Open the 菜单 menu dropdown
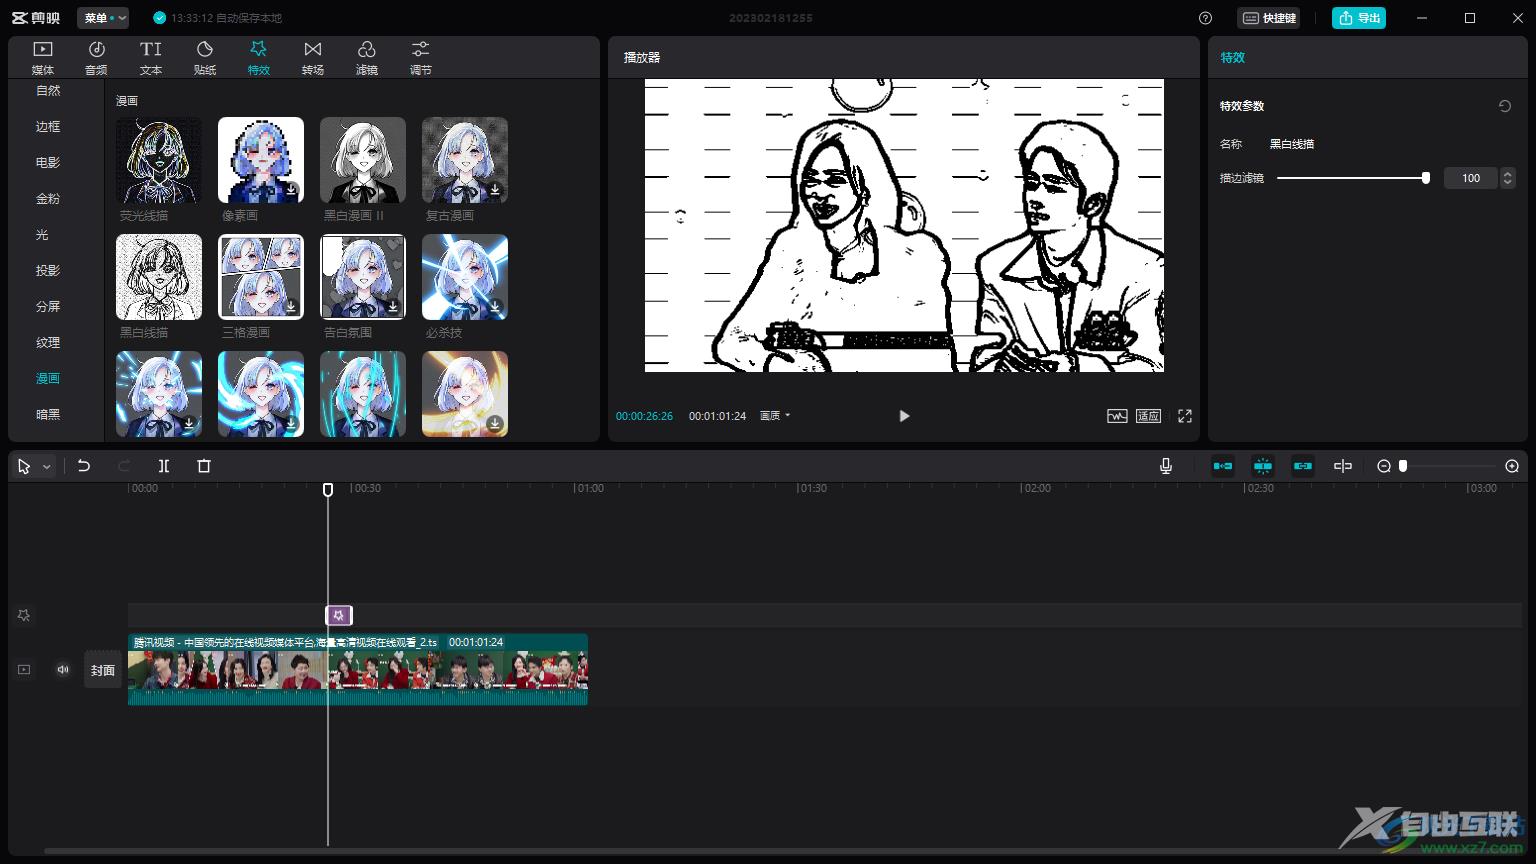1536x864 pixels. coord(103,18)
